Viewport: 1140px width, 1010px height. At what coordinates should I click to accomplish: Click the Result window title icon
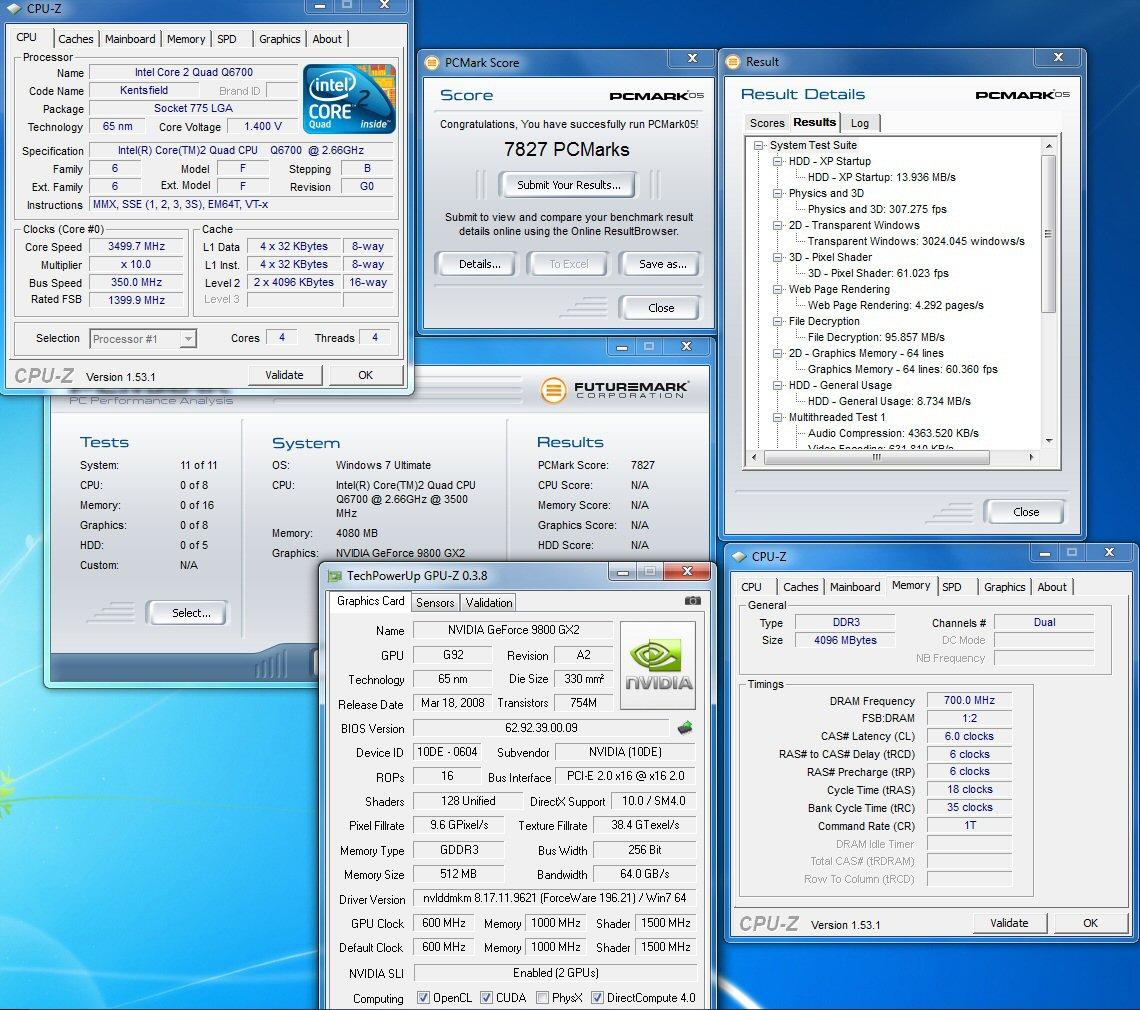click(x=732, y=62)
